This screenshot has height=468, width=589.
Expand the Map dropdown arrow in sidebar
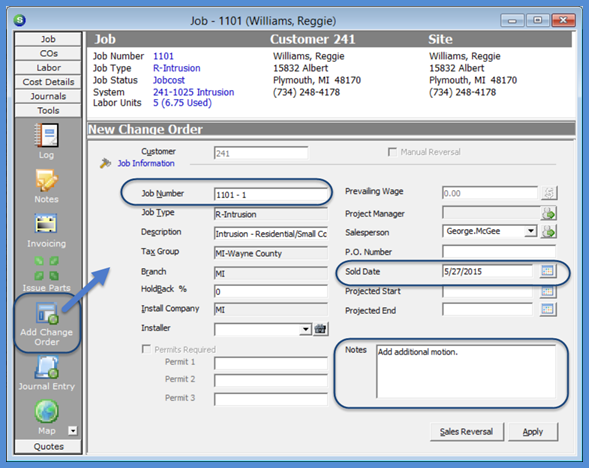(72, 430)
